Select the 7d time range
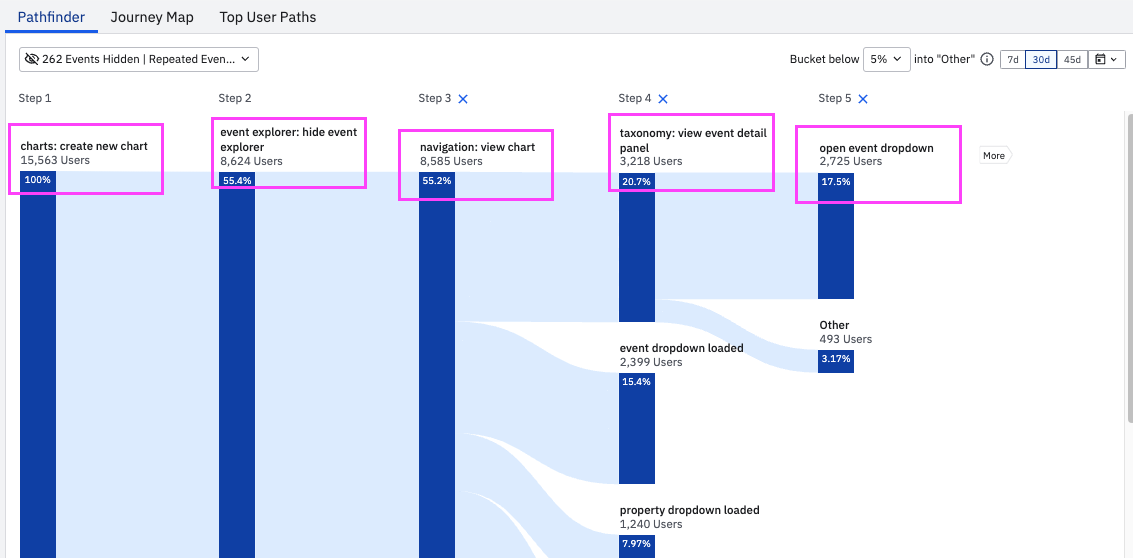The height and width of the screenshot is (558, 1133). [x=1012, y=60]
